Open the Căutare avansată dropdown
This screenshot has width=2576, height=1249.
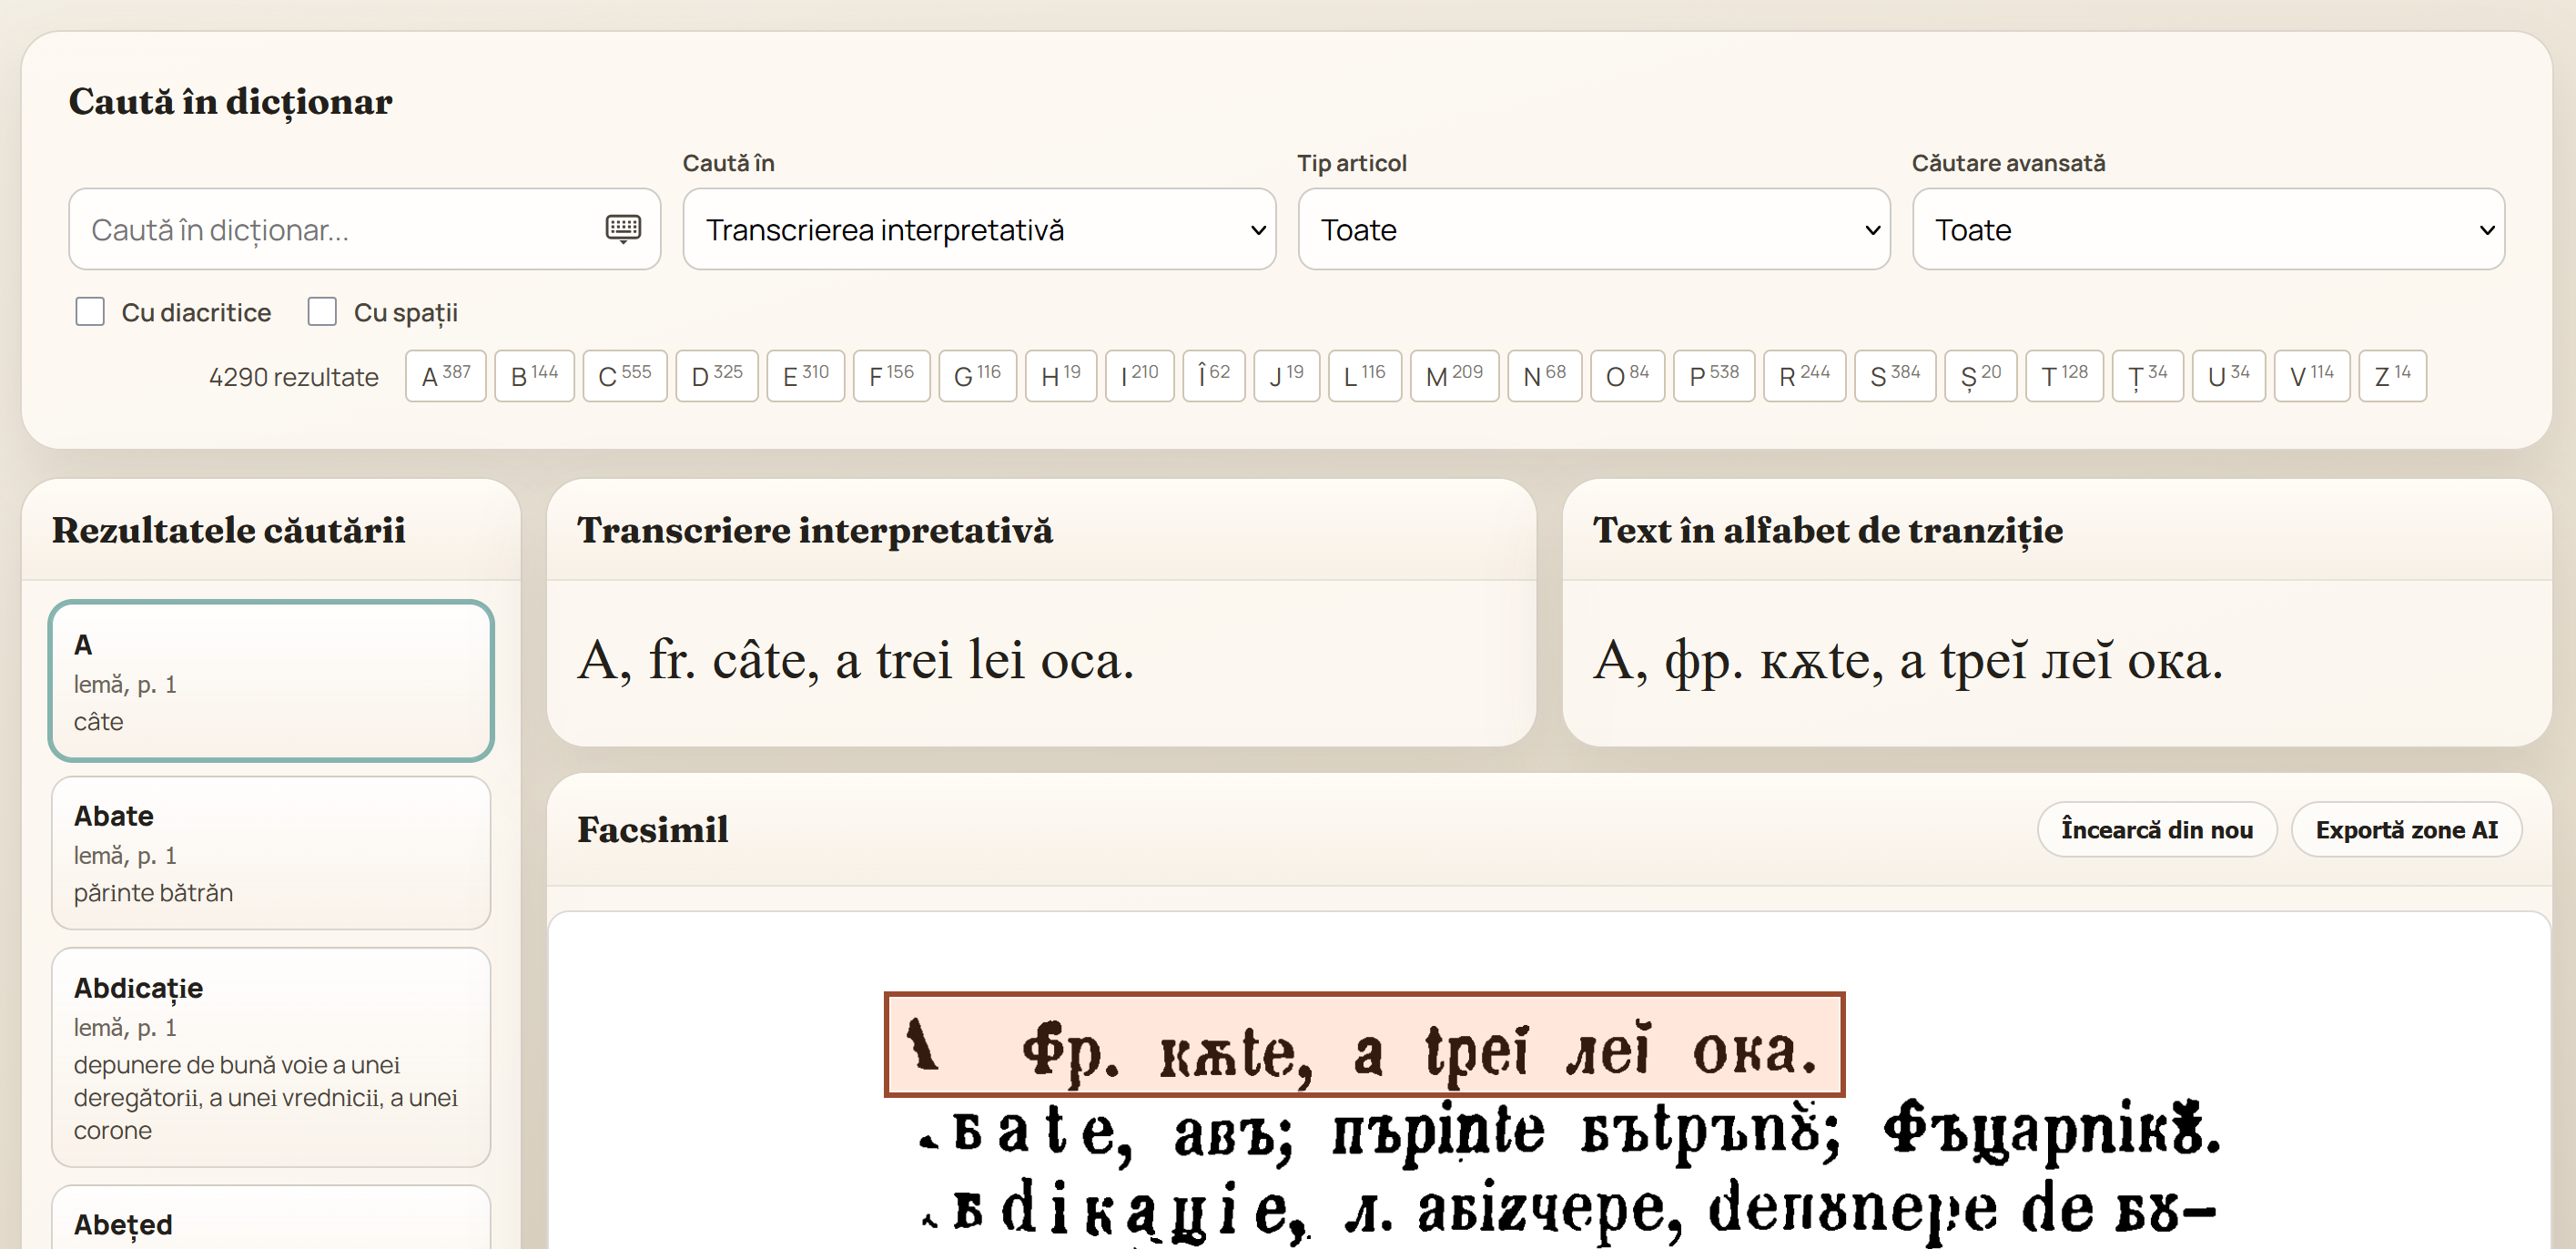click(x=2208, y=229)
